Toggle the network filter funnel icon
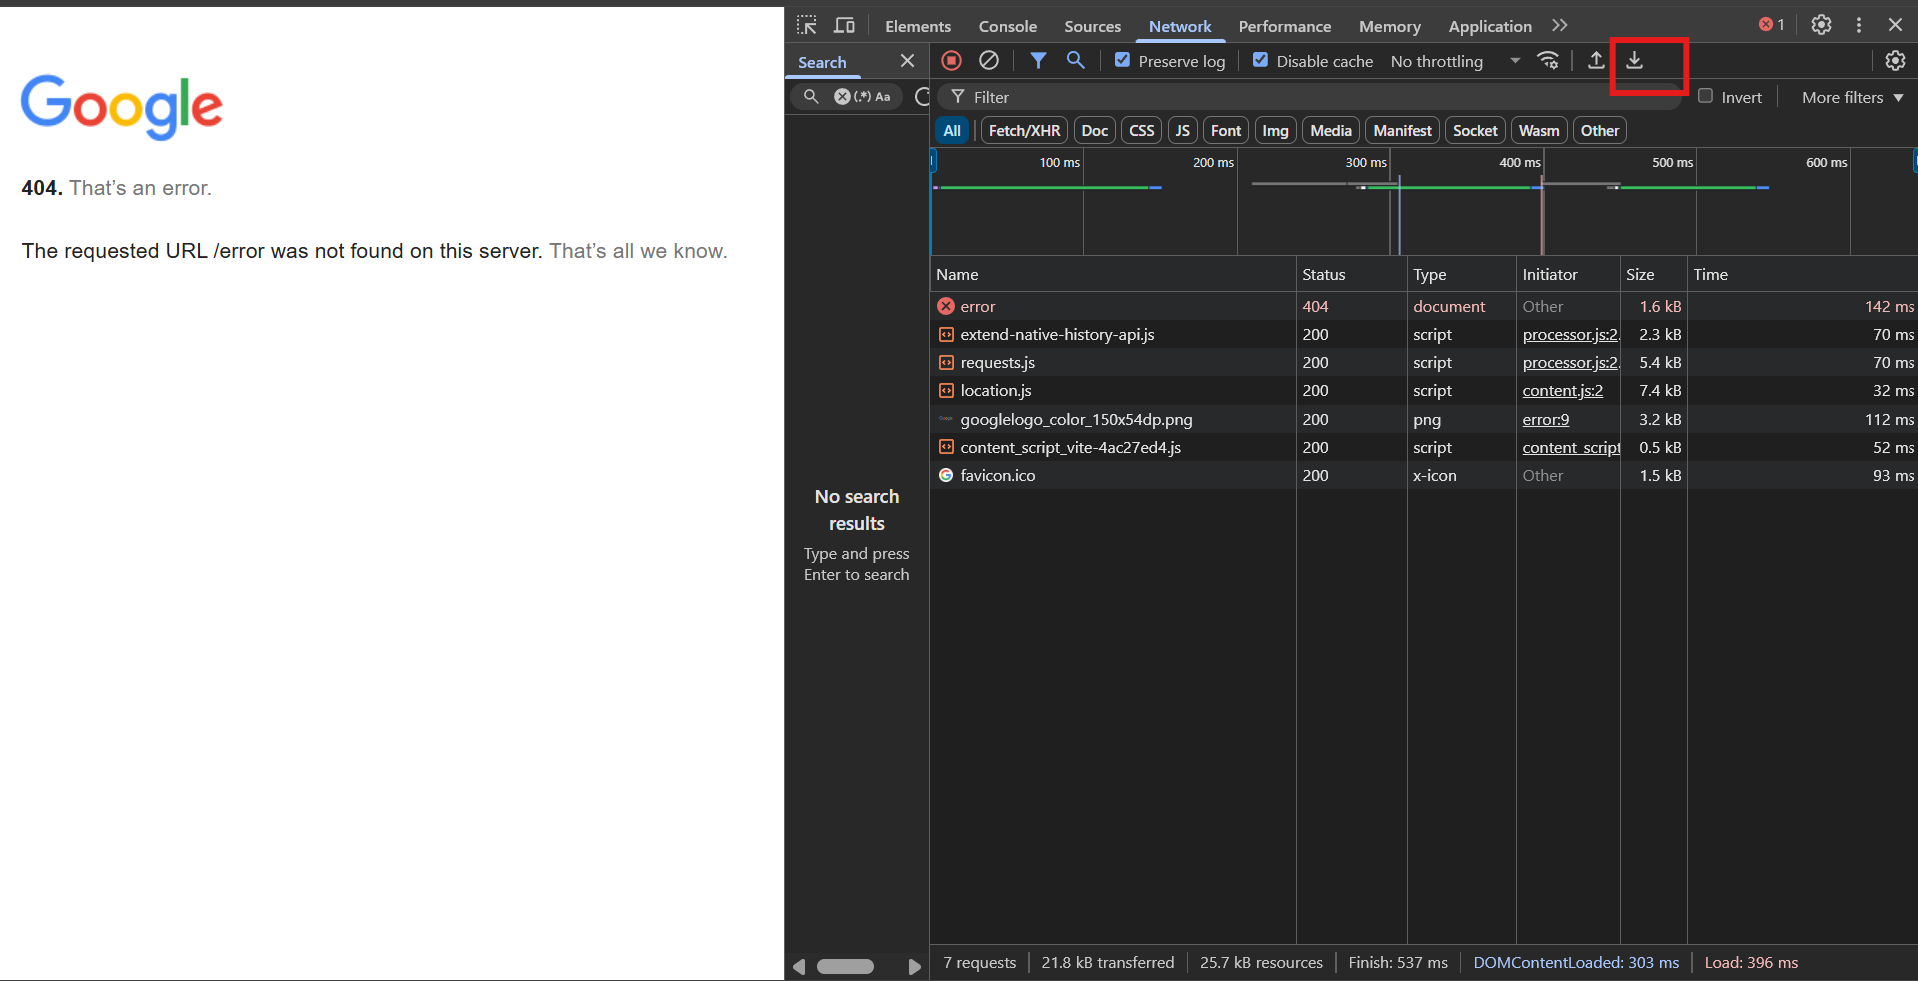Viewport: 1918px width, 981px height. [x=1038, y=61]
